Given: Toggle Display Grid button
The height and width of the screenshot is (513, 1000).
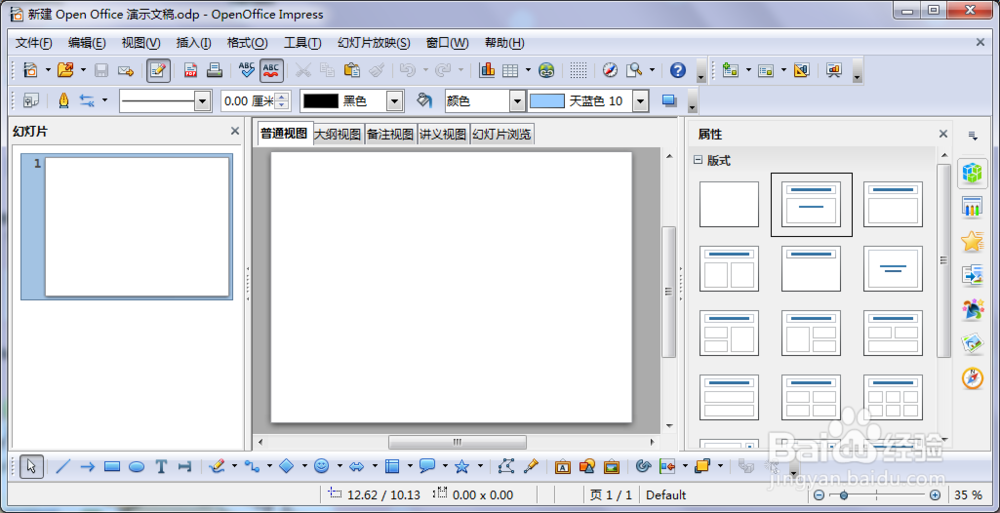Looking at the screenshot, I should pyautogui.click(x=578, y=70).
